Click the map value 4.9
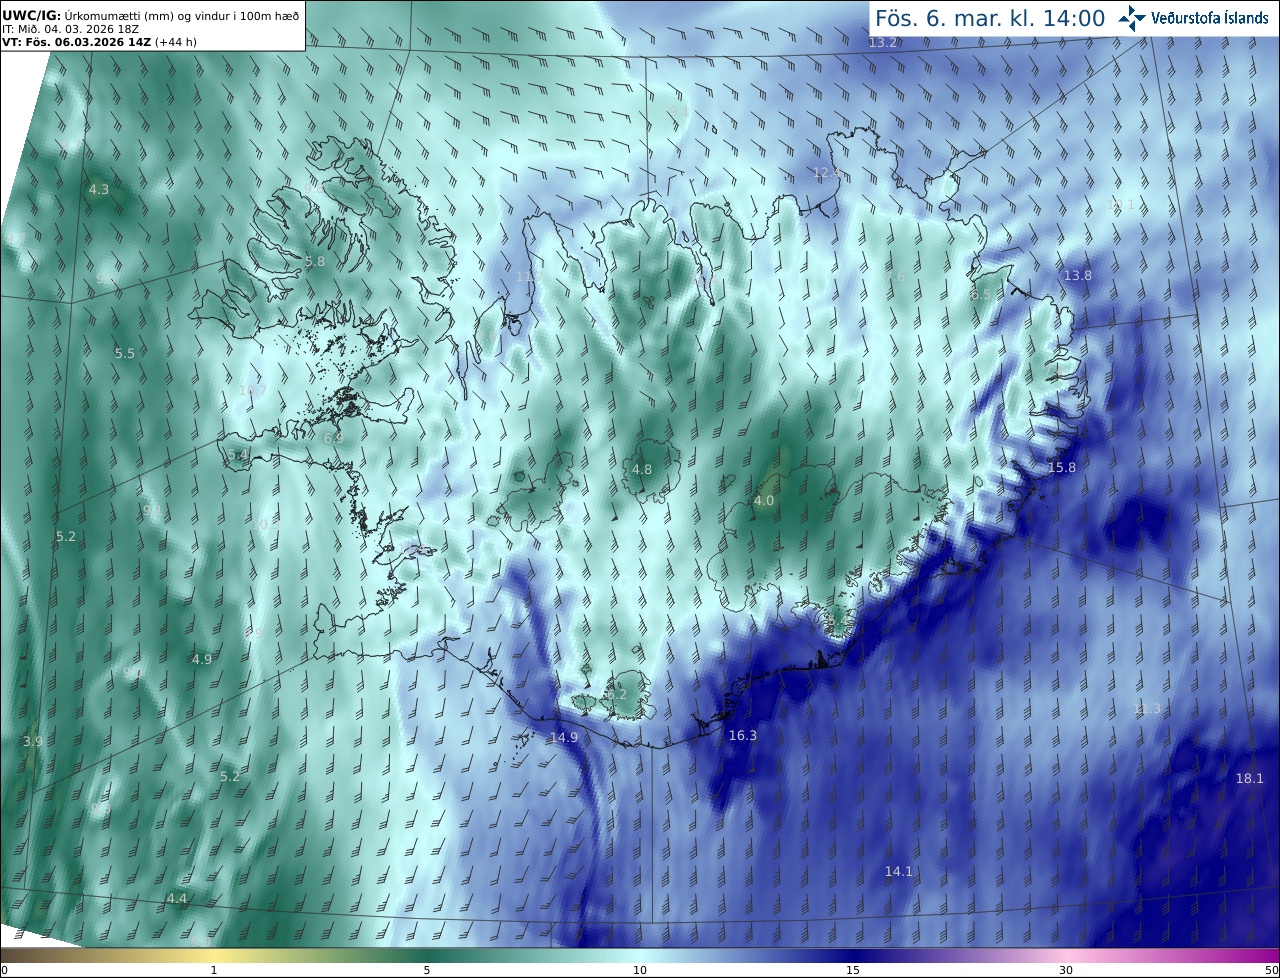The height and width of the screenshot is (978, 1280). [x=202, y=659]
